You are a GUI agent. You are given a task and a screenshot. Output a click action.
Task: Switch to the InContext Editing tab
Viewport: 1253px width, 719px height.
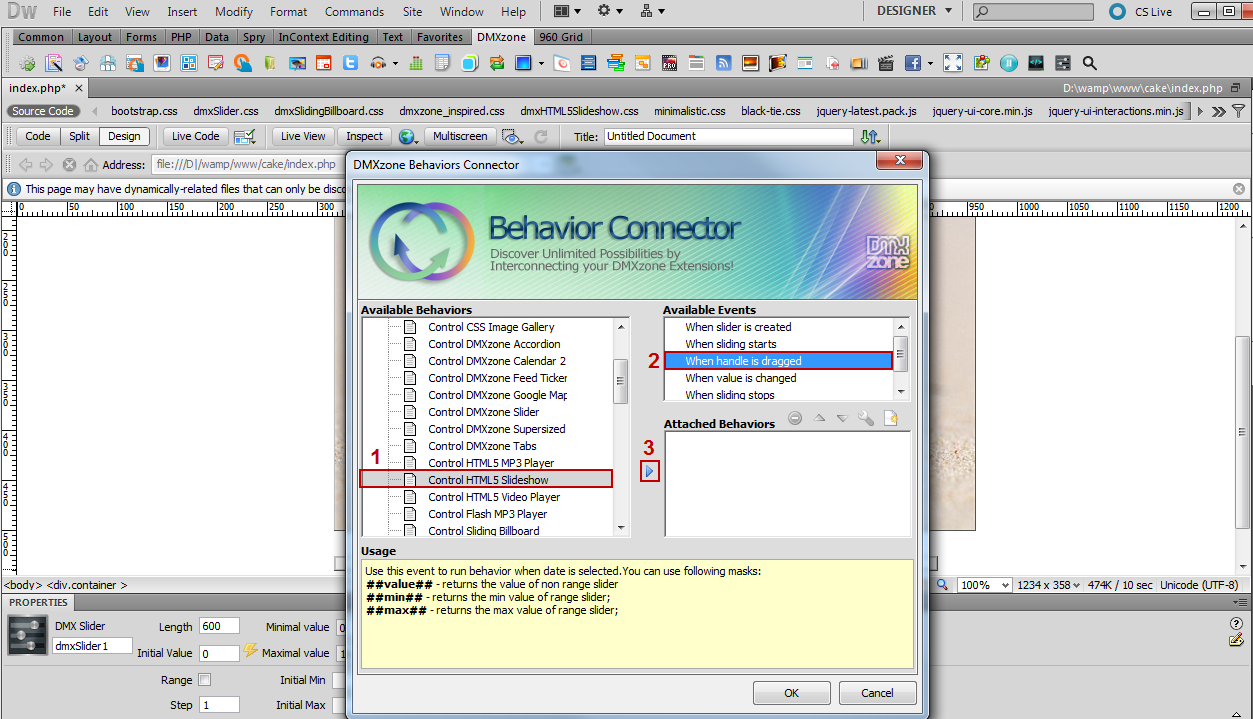(323, 37)
